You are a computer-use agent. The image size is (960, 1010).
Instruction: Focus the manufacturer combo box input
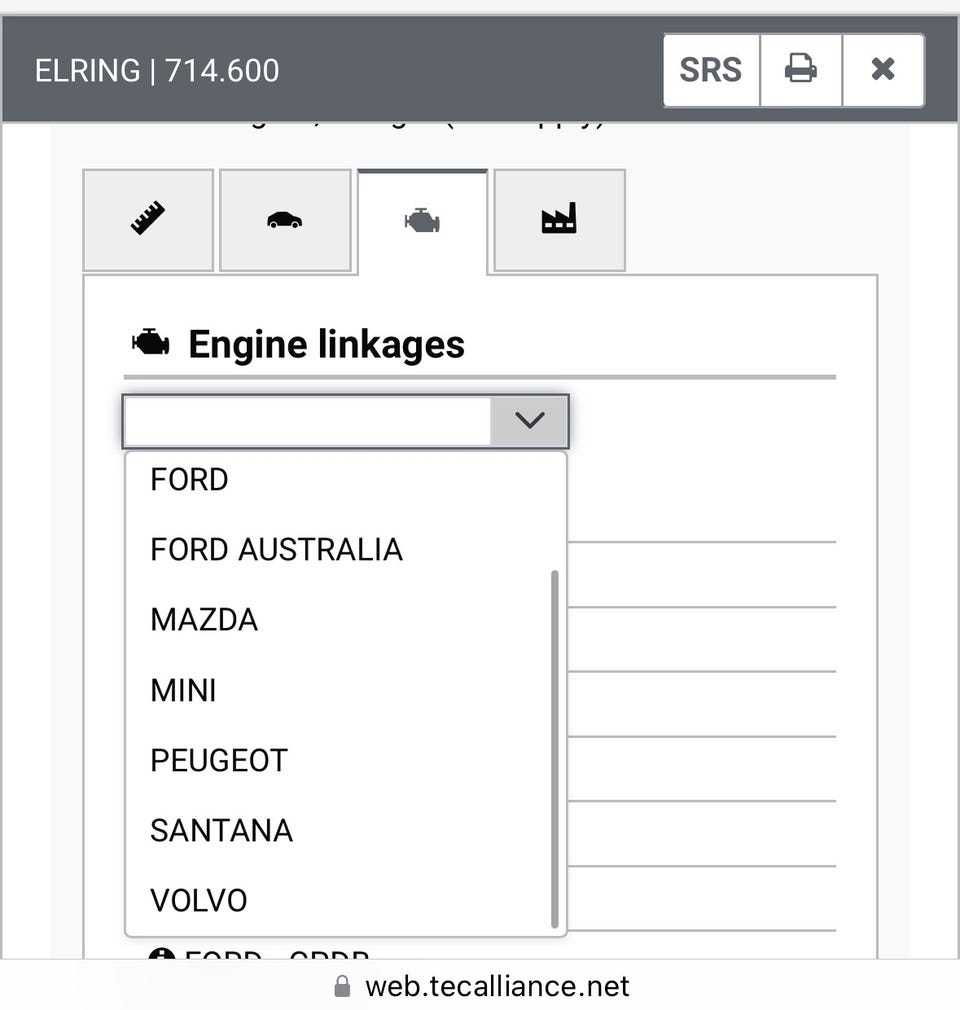tap(307, 421)
